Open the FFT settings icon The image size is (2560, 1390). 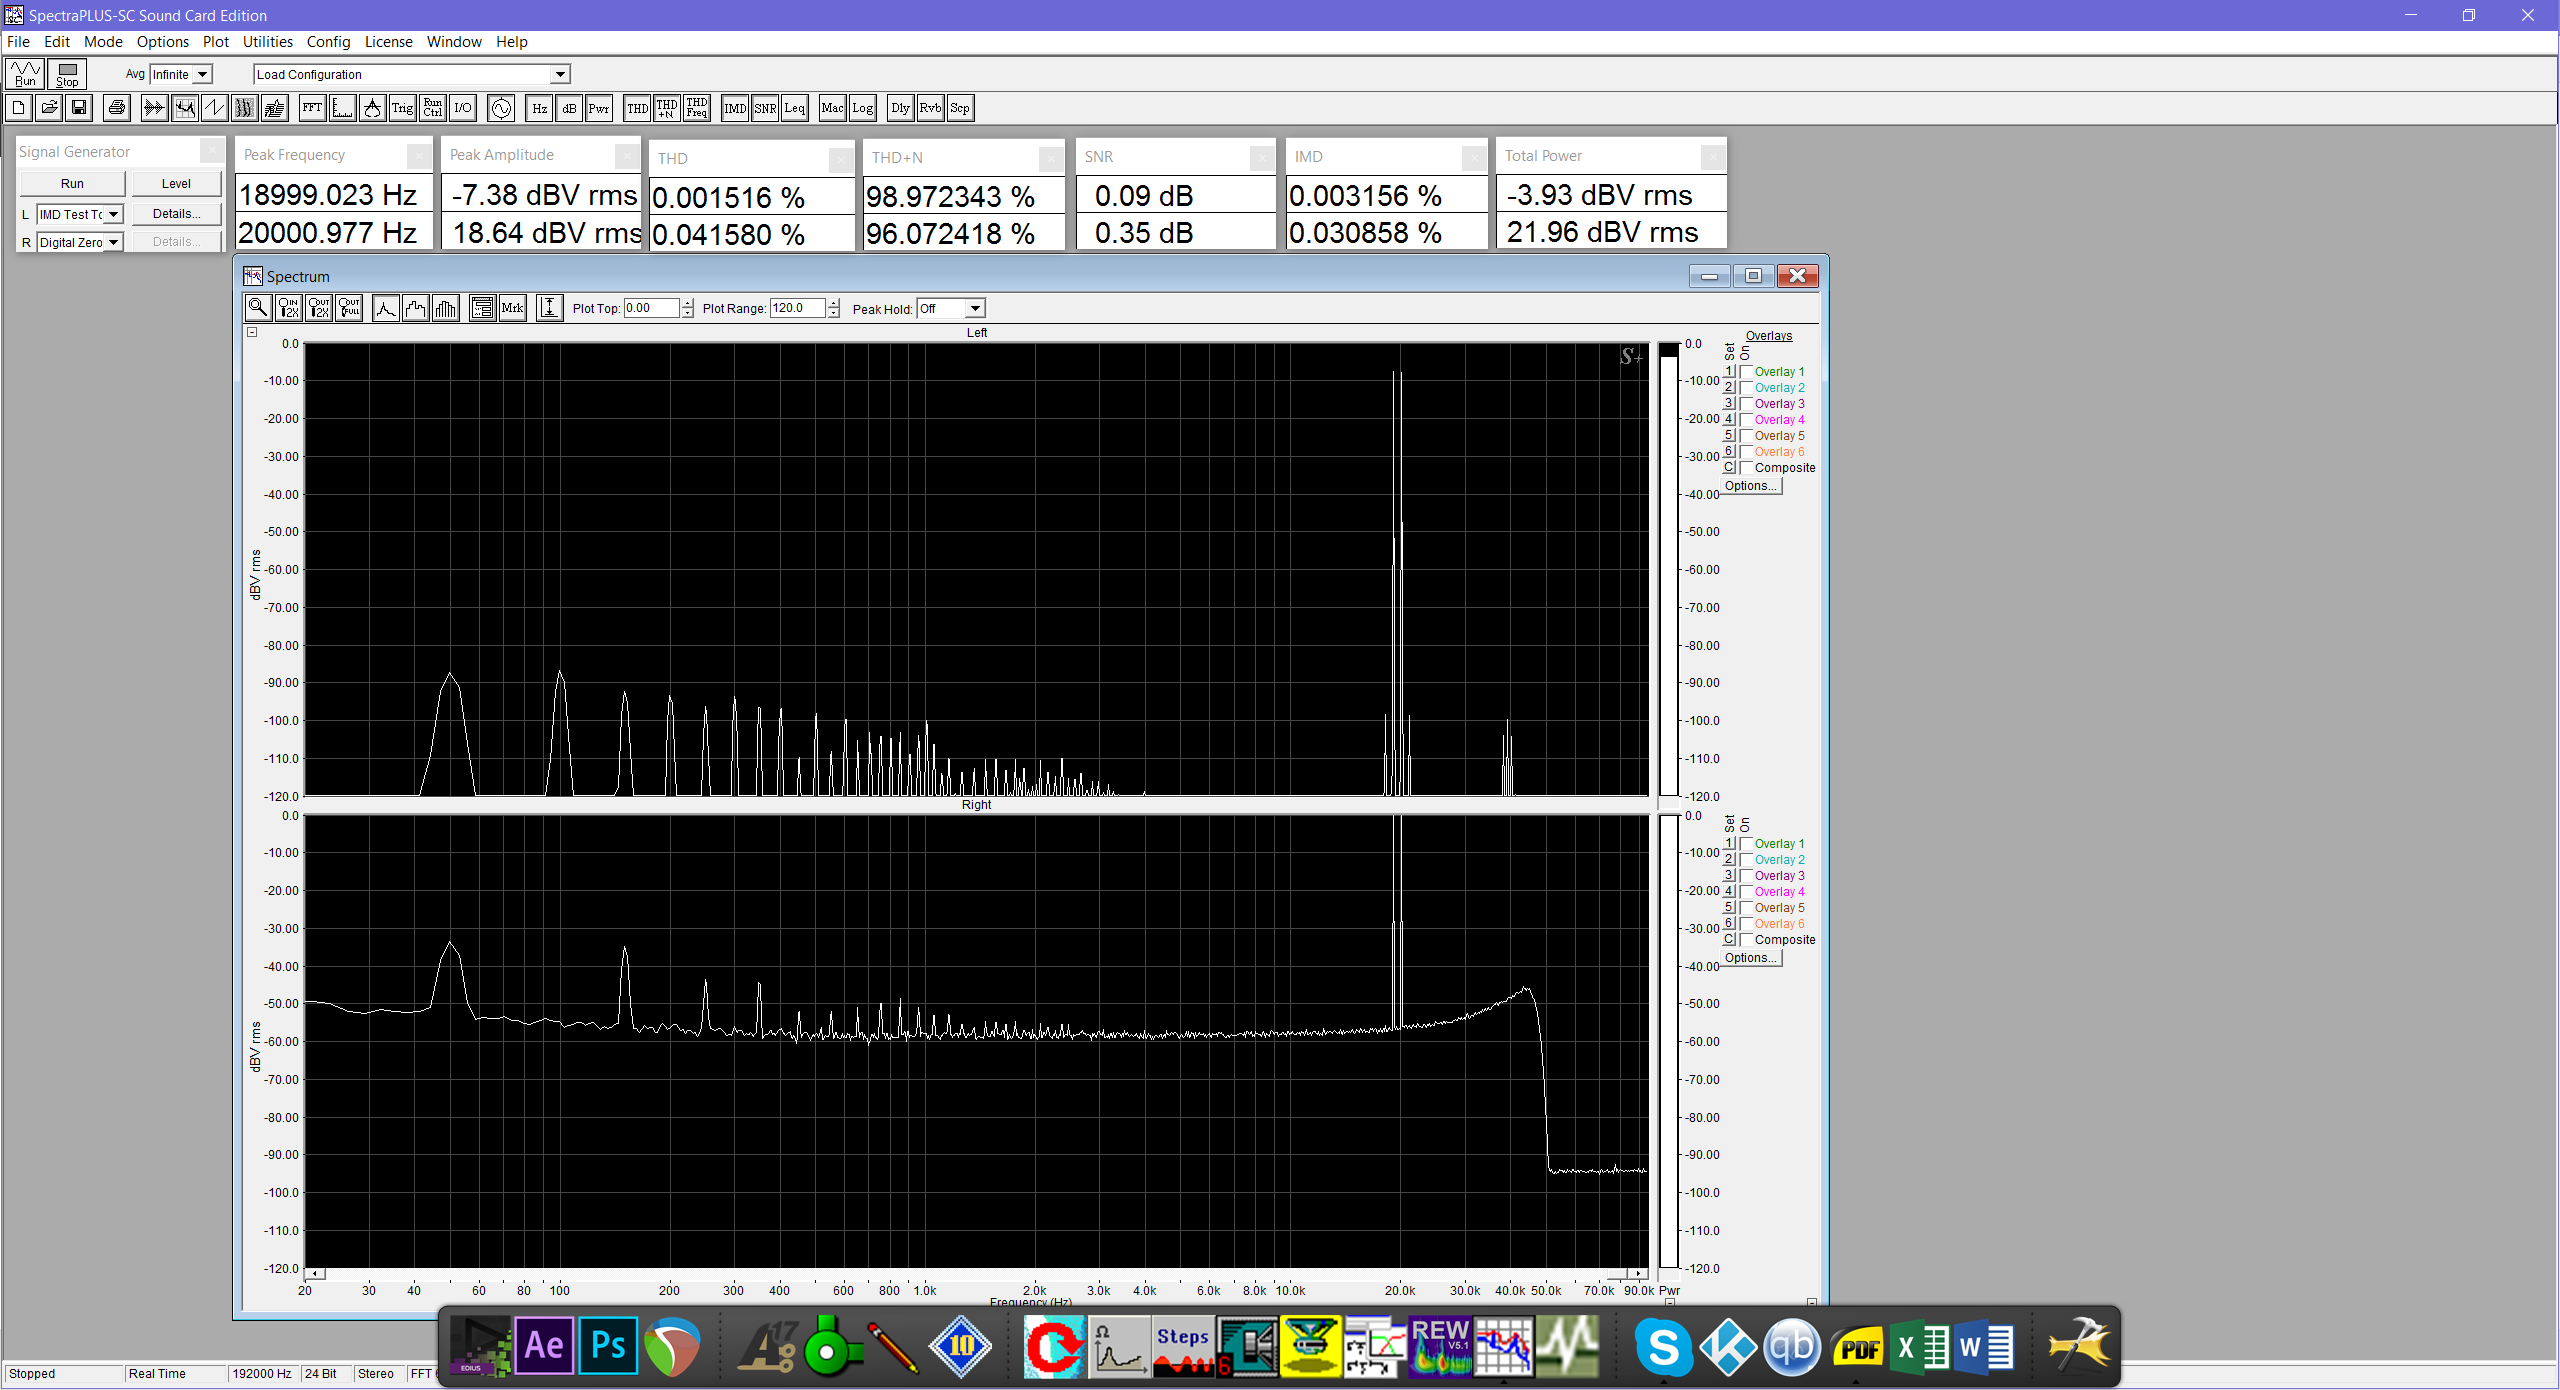(313, 108)
